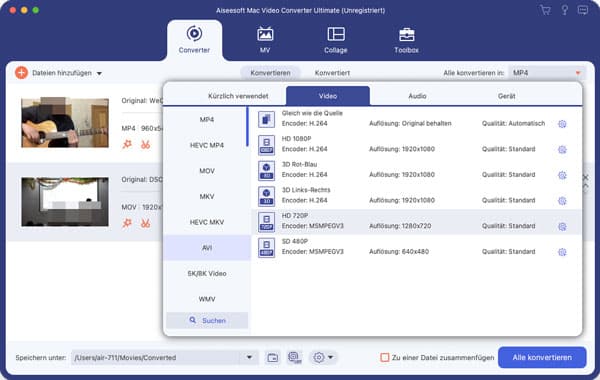Click the edit effects icon for MOV file
This screenshot has height=380, width=600.
click(127, 223)
